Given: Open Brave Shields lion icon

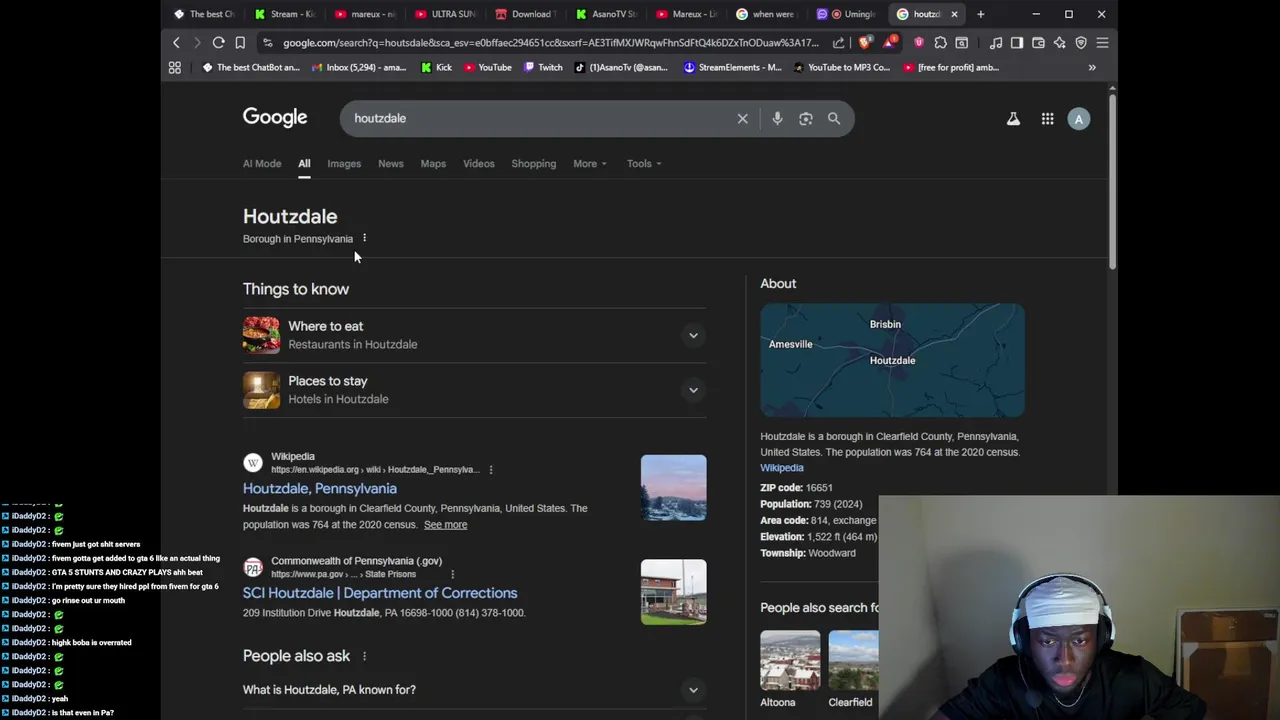Looking at the screenshot, I should (x=864, y=43).
